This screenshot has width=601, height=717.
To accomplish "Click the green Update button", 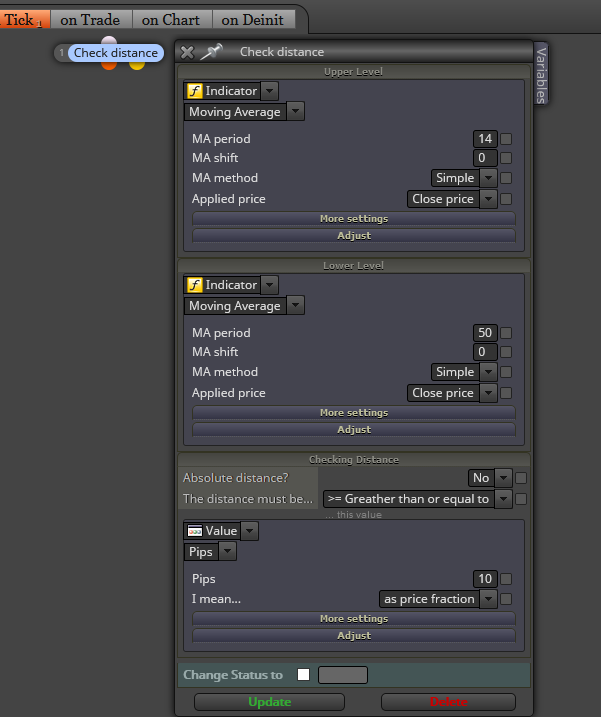I will (269, 701).
